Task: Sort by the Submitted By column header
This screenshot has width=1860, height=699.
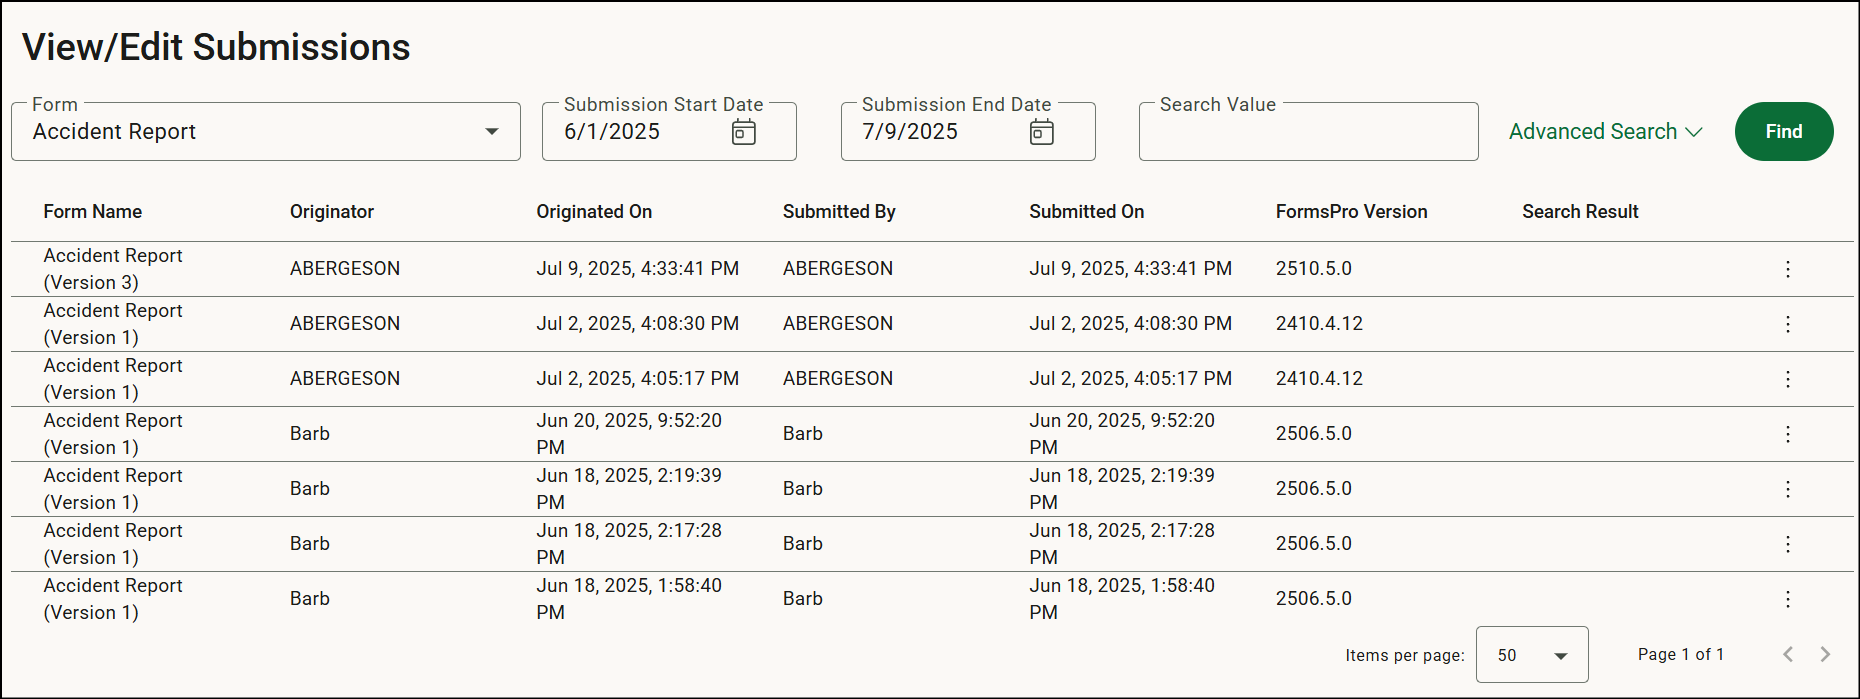Action: (x=839, y=212)
